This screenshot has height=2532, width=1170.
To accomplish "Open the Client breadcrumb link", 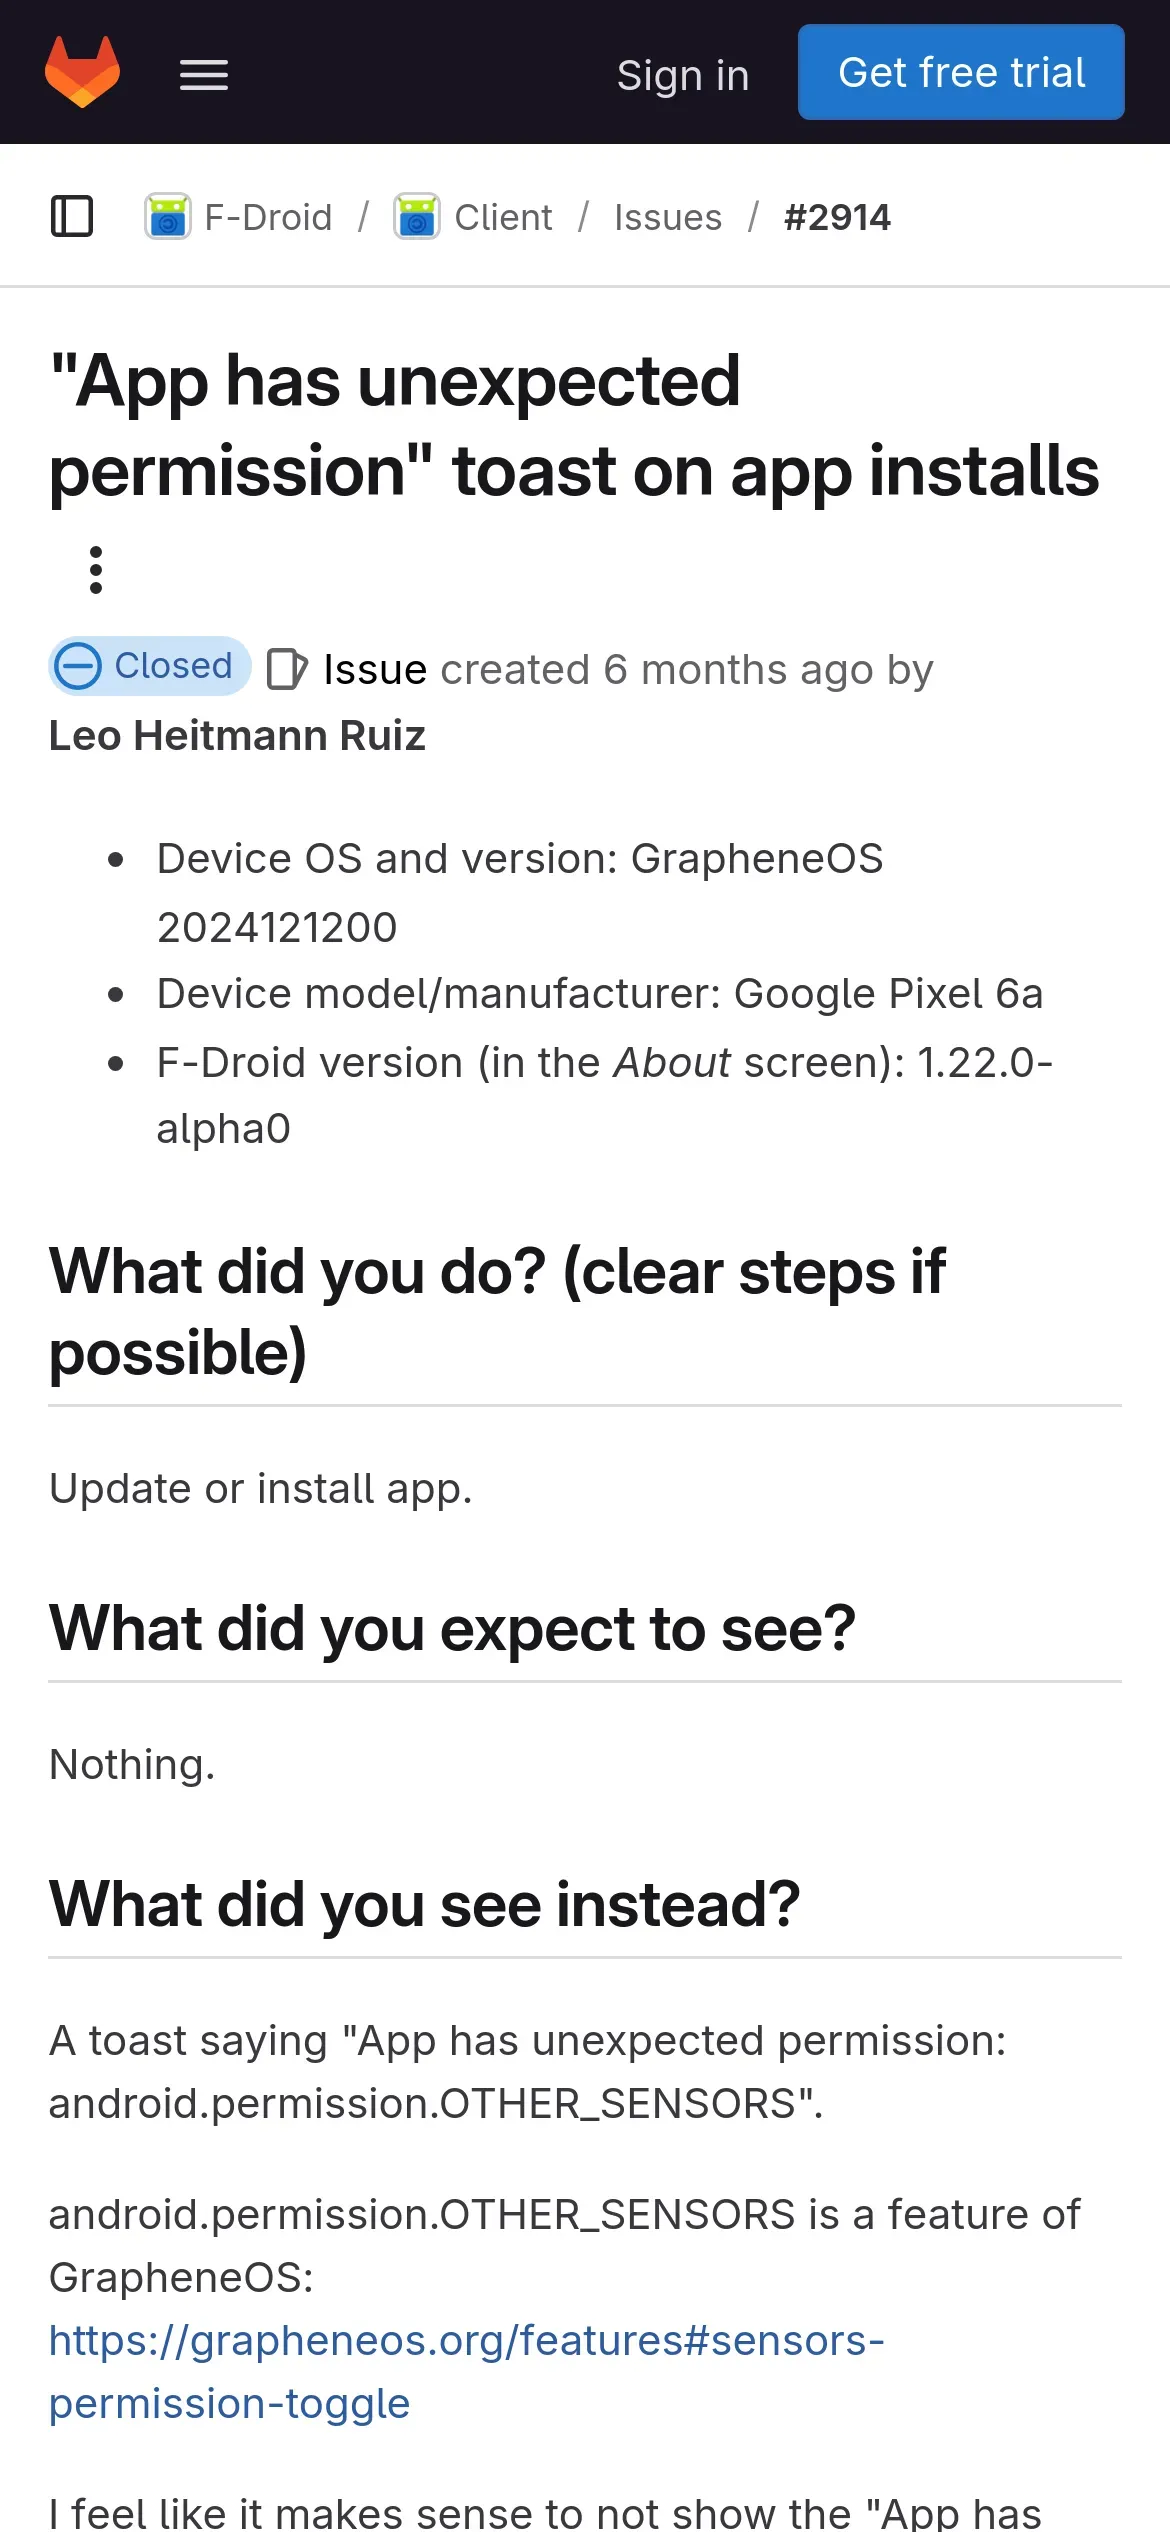I will [503, 217].
